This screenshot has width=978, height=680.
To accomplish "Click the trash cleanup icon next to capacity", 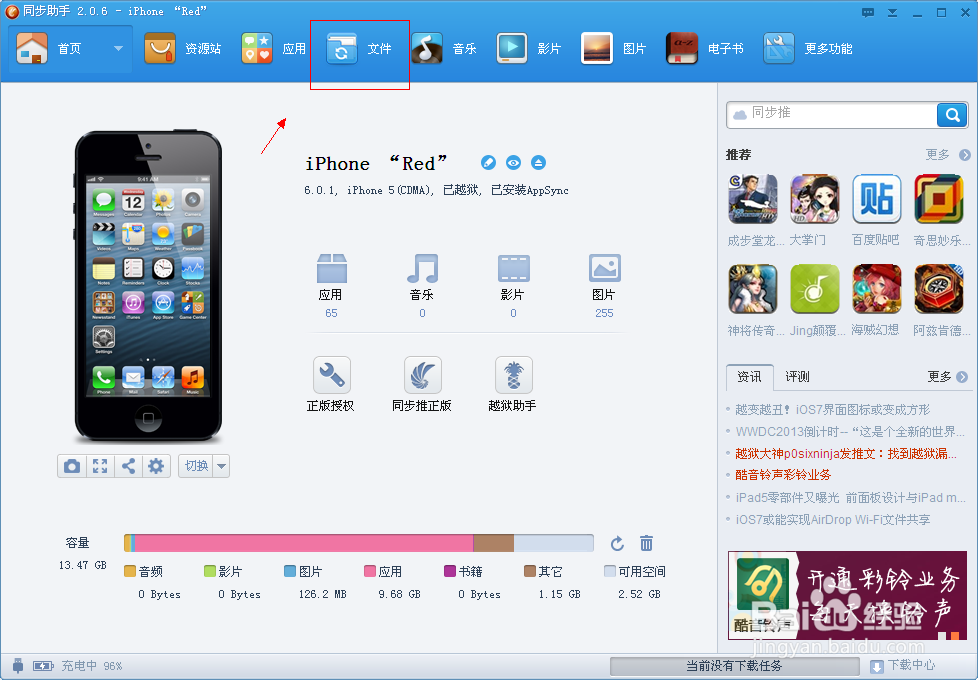I will tap(646, 543).
